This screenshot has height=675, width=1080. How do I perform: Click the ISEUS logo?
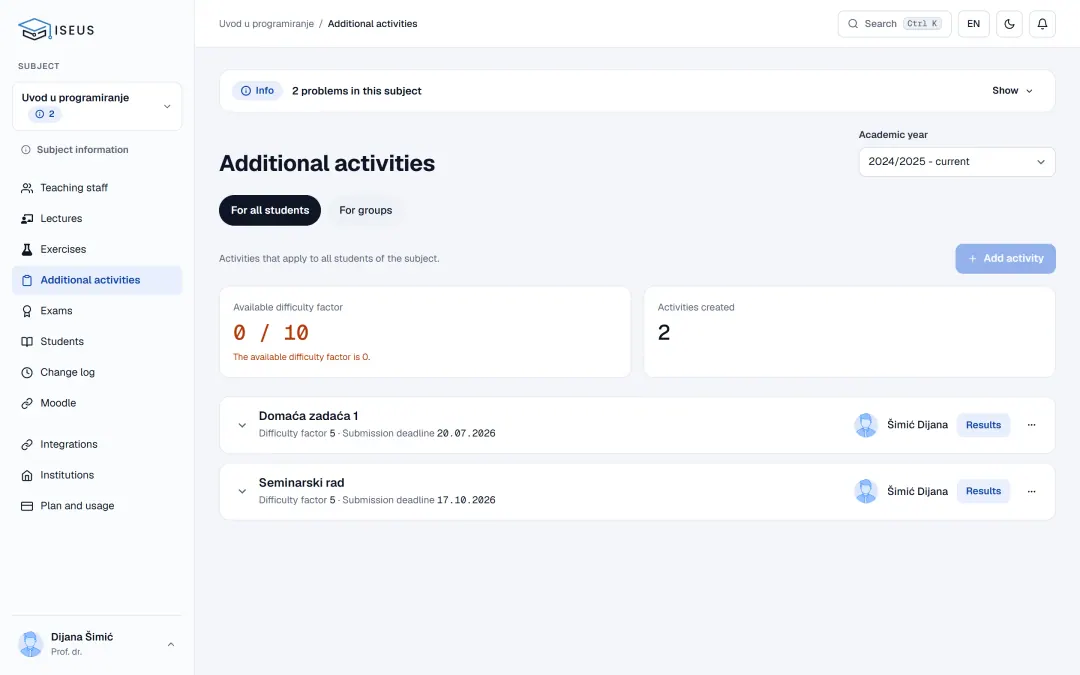coord(56,30)
